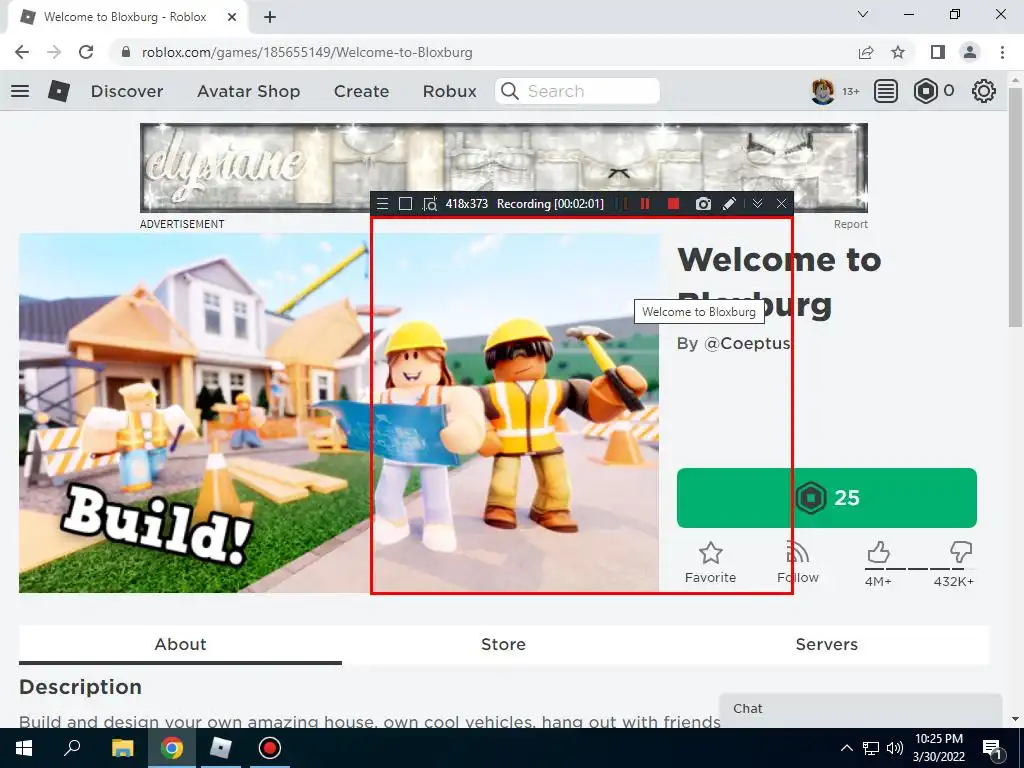Open Create in Roblox navigation
Image resolution: width=1024 pixels, height=768 pixels.
[x=361, y=91]
